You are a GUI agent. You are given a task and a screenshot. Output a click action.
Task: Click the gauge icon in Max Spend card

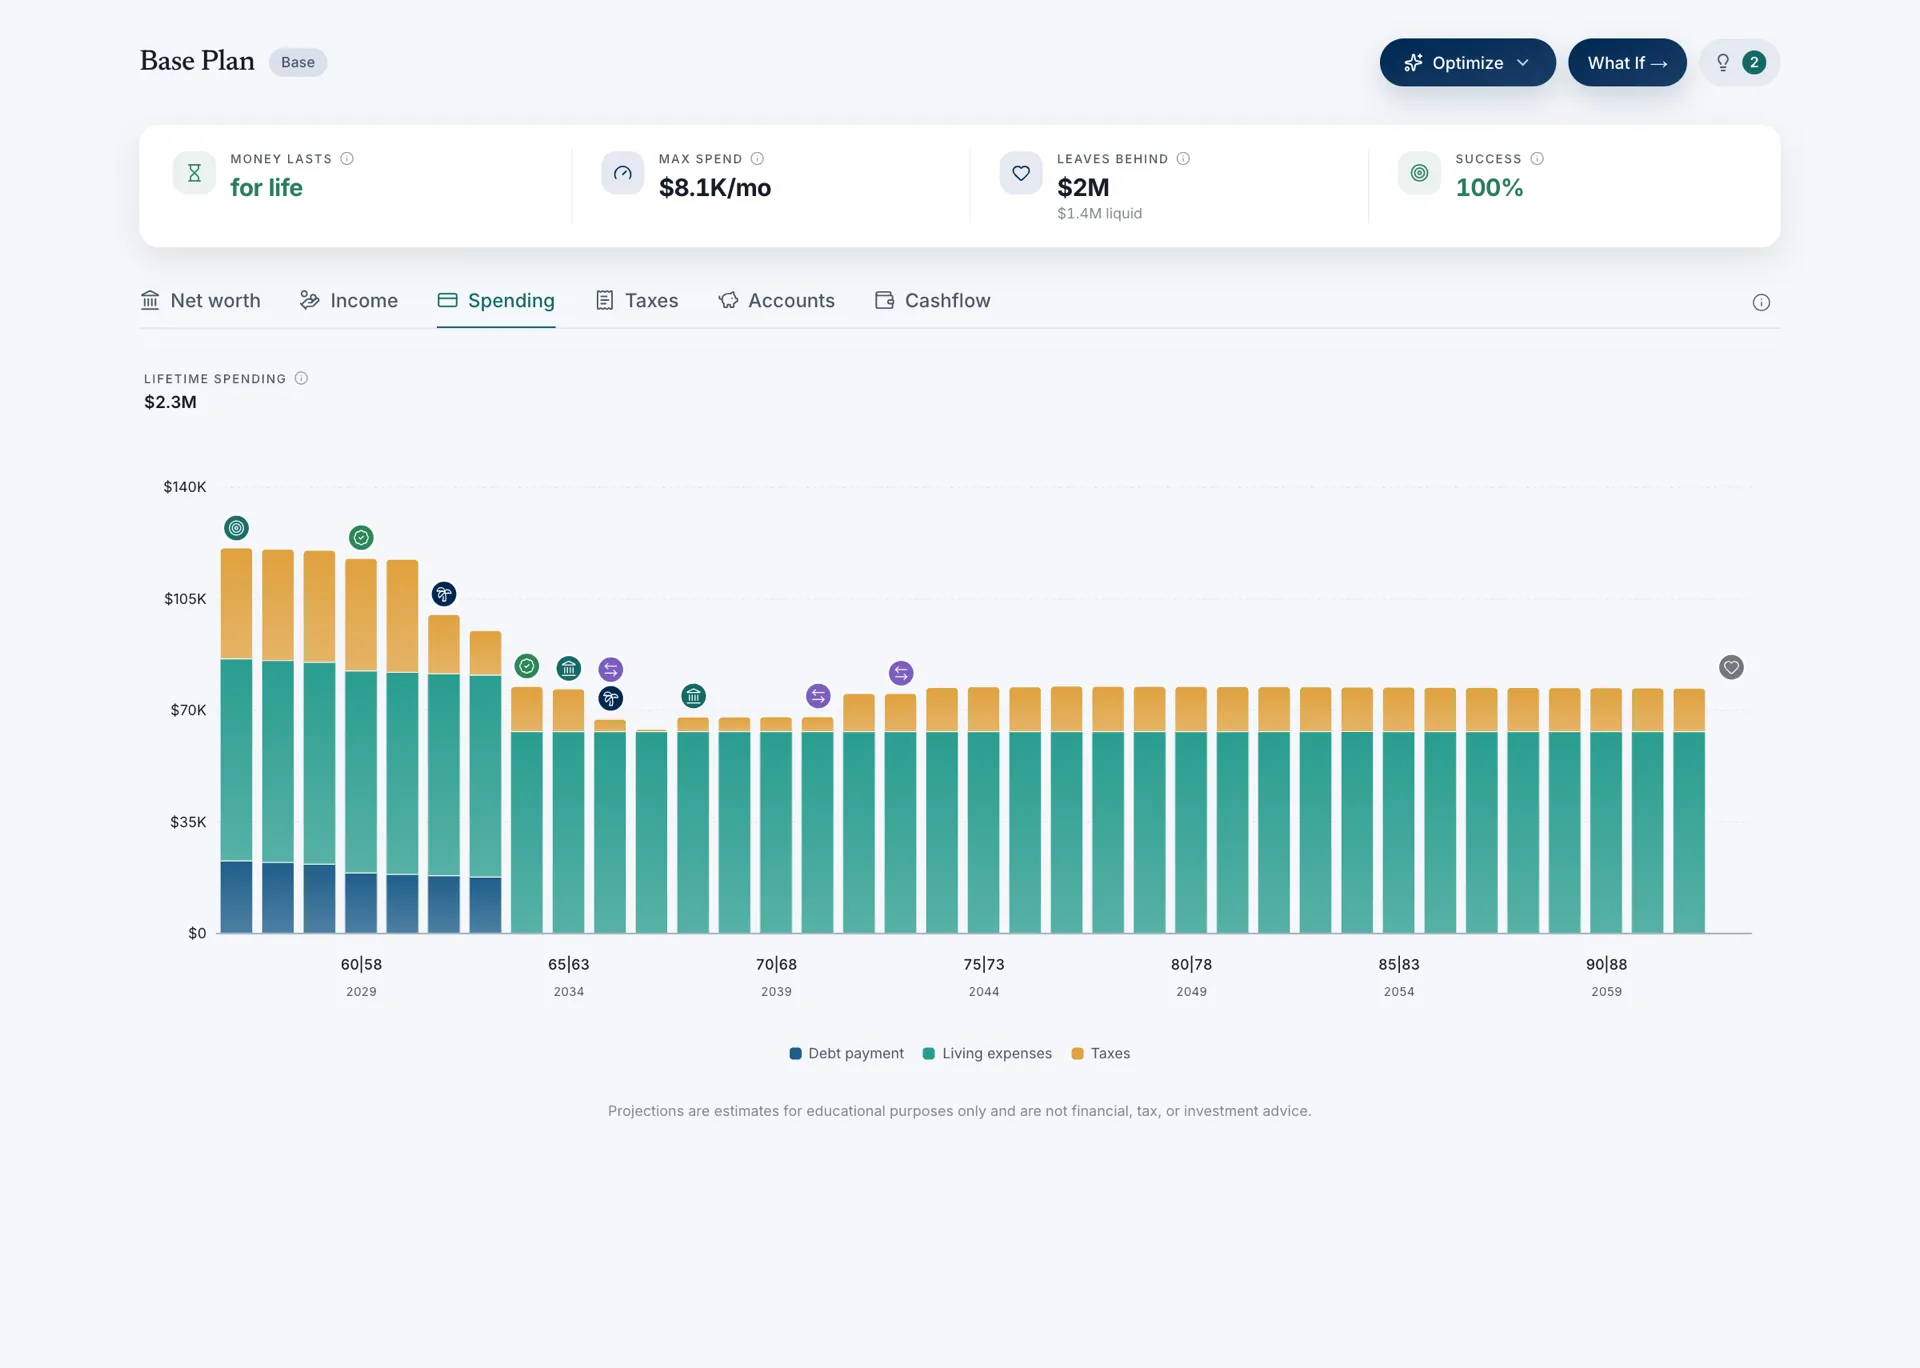(x=622, y=173)
